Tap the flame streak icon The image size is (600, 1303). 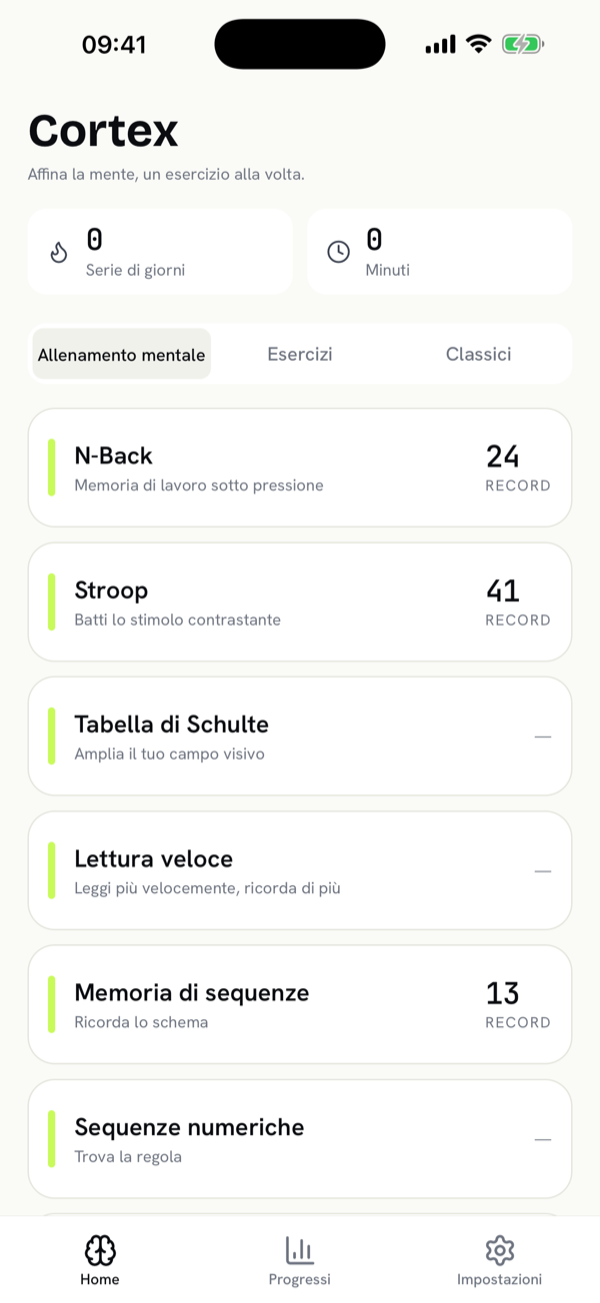tap(59, 252)
